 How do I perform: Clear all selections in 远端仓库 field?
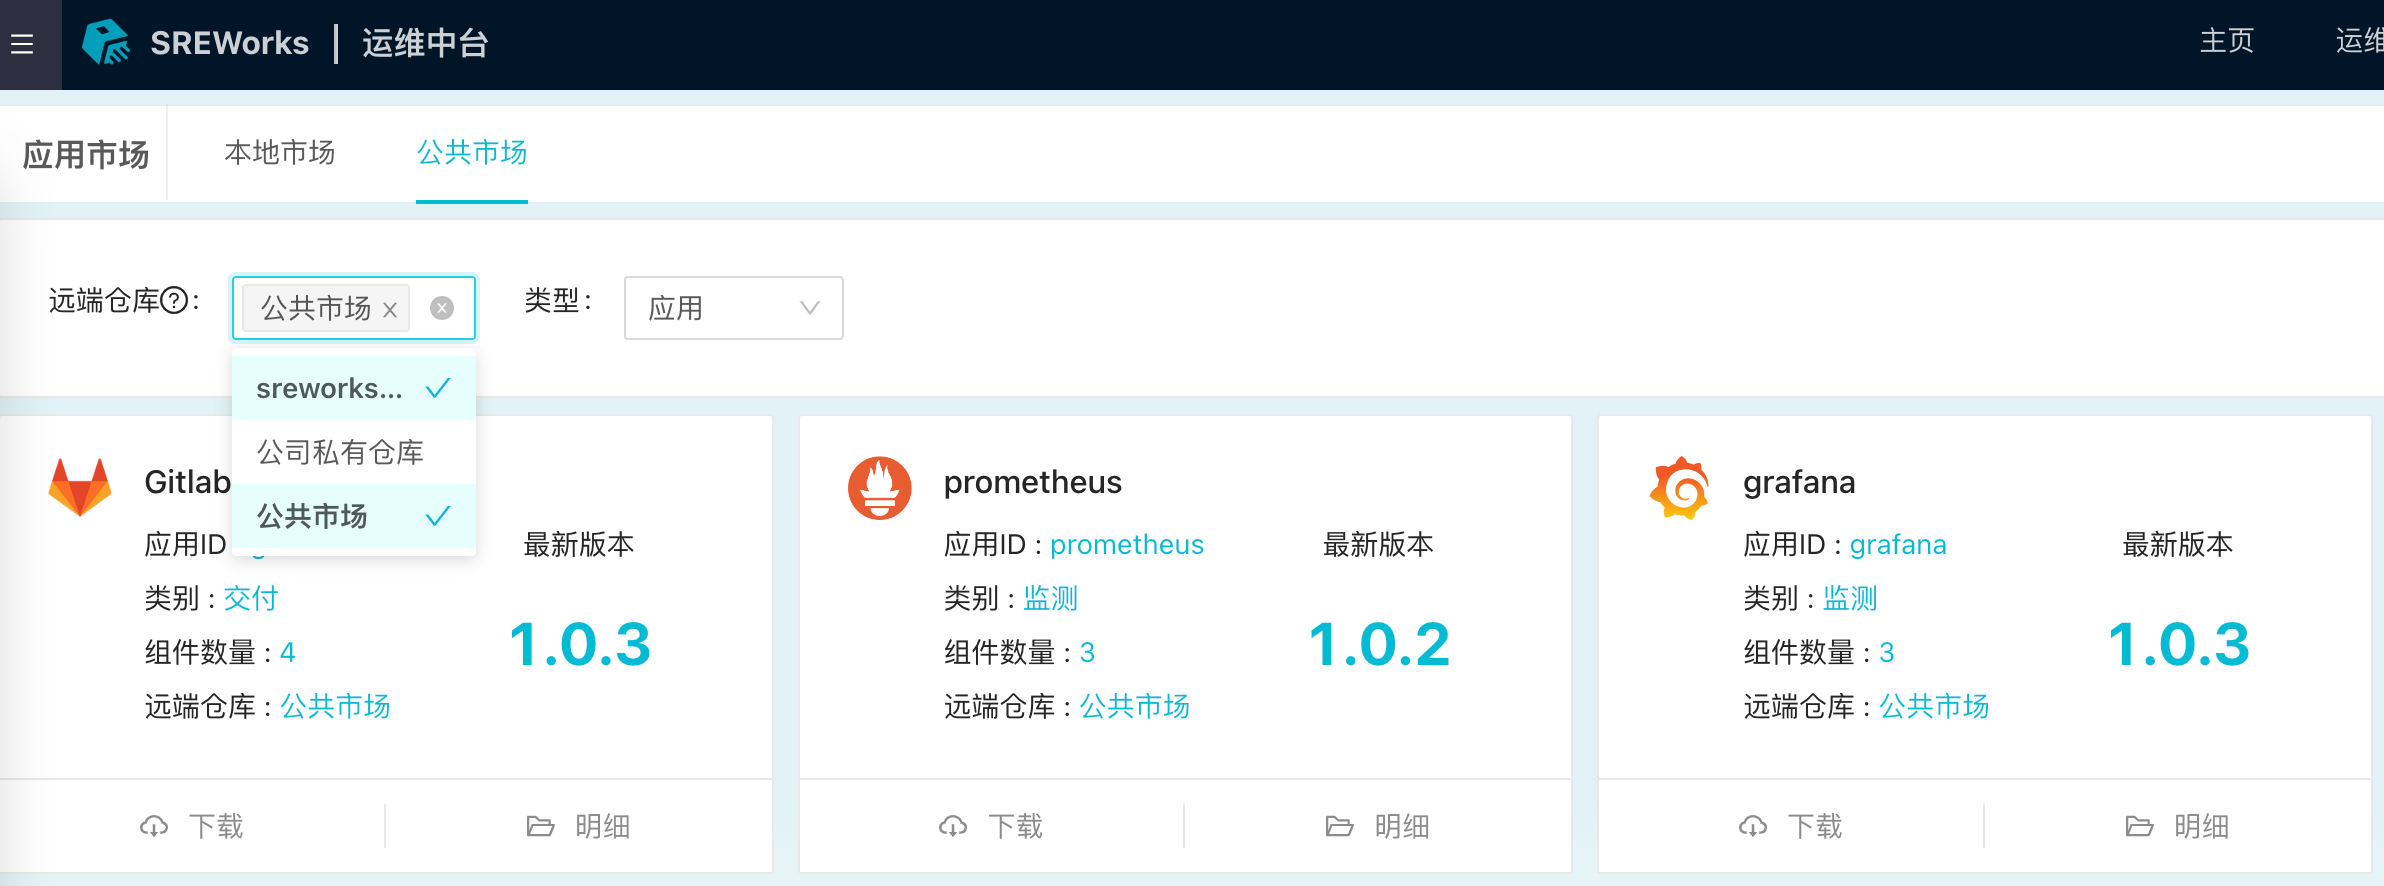442,308
